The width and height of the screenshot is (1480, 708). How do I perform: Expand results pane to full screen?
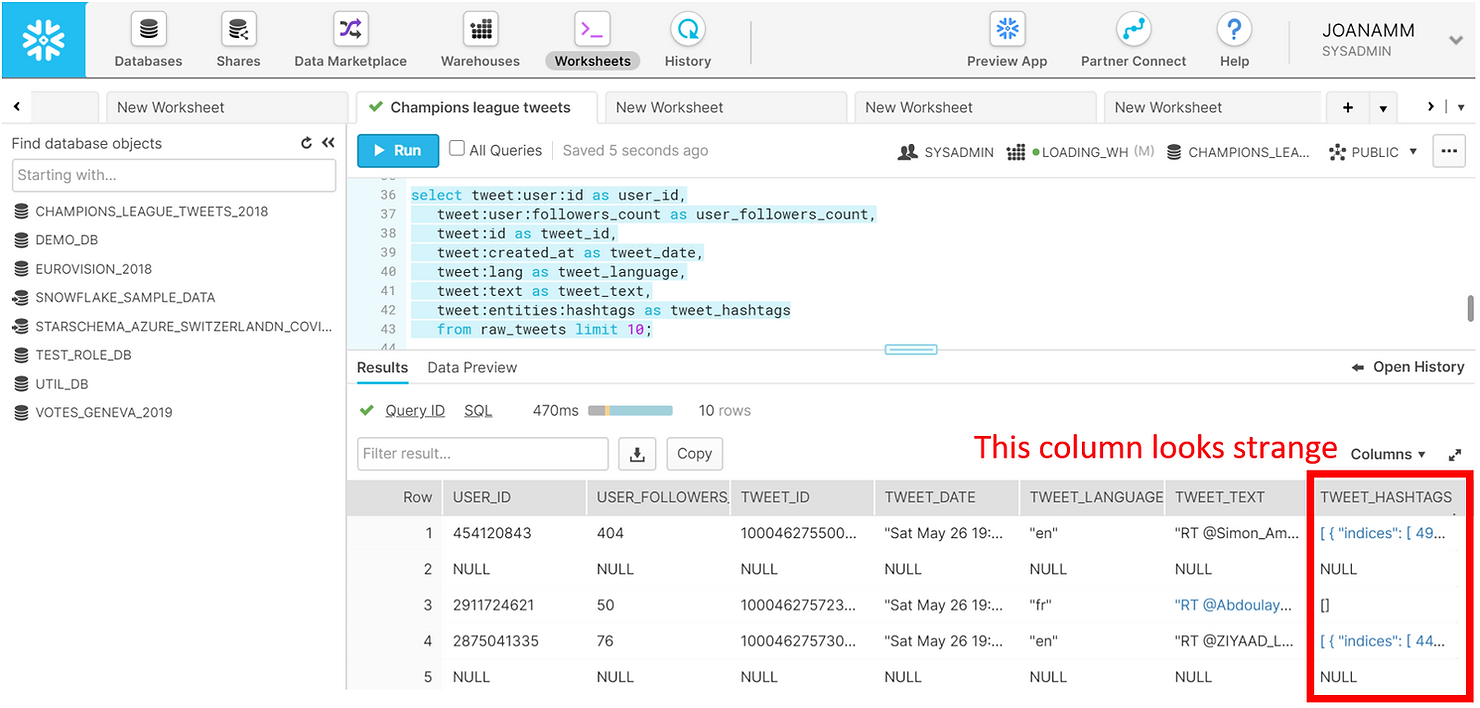tap(1456, 454)
